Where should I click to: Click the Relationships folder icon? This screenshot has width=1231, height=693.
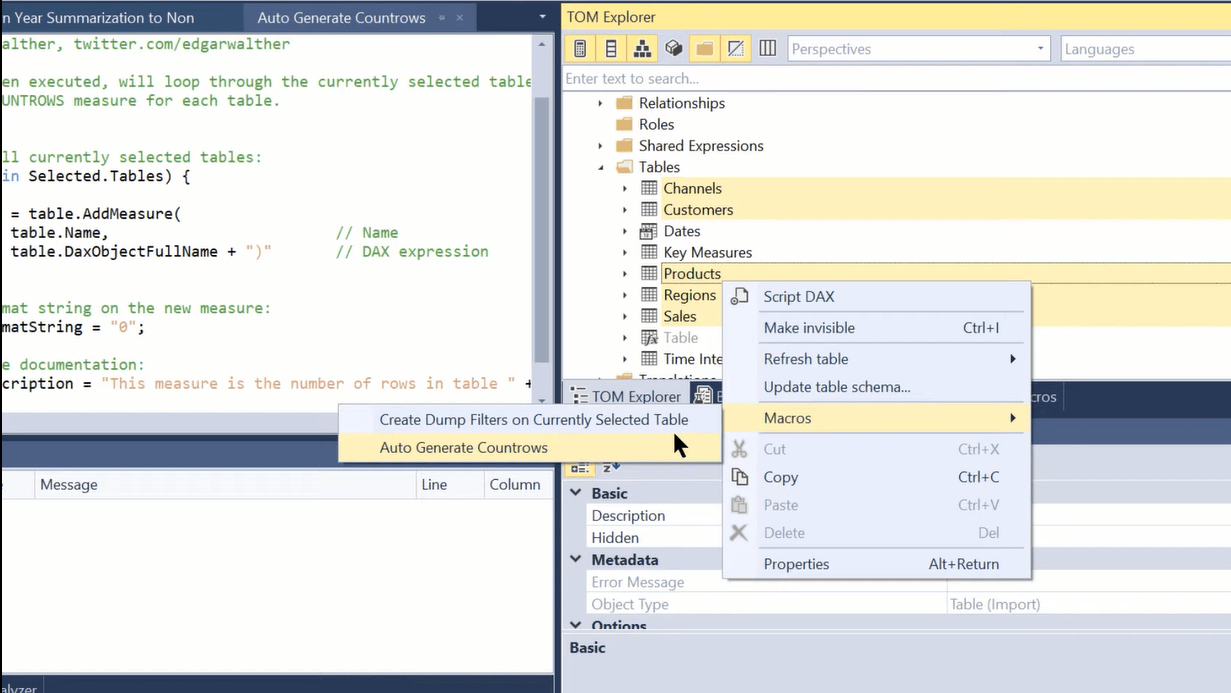(625, 103)
